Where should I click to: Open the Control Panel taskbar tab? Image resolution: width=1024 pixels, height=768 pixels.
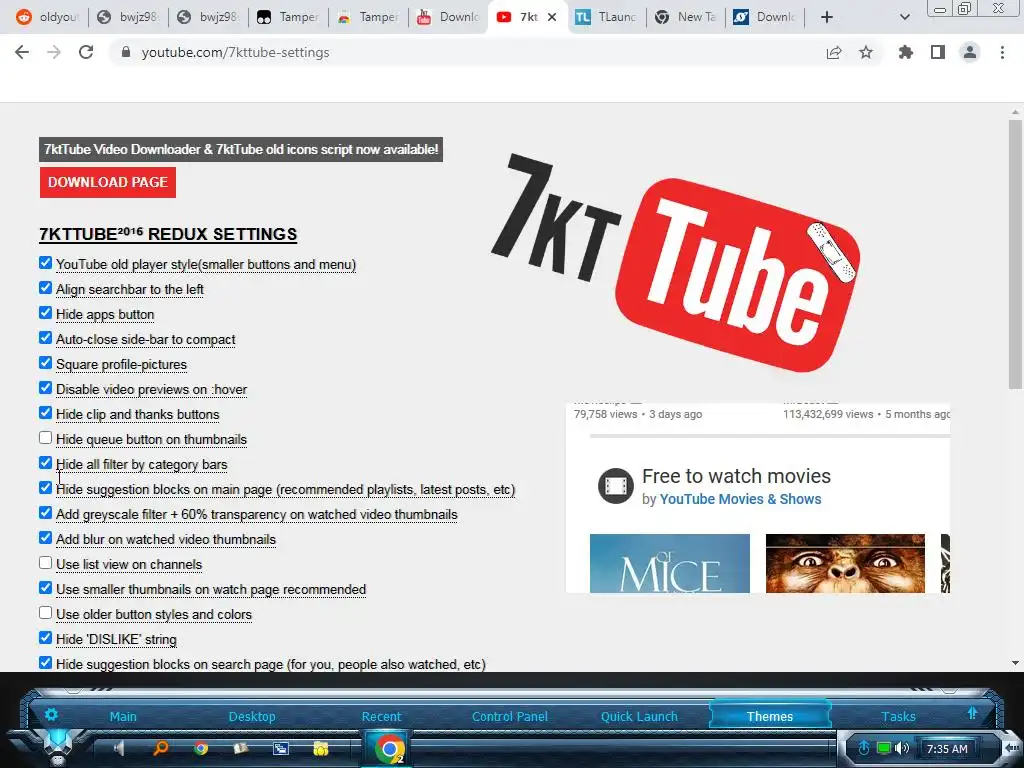[510, 716]
